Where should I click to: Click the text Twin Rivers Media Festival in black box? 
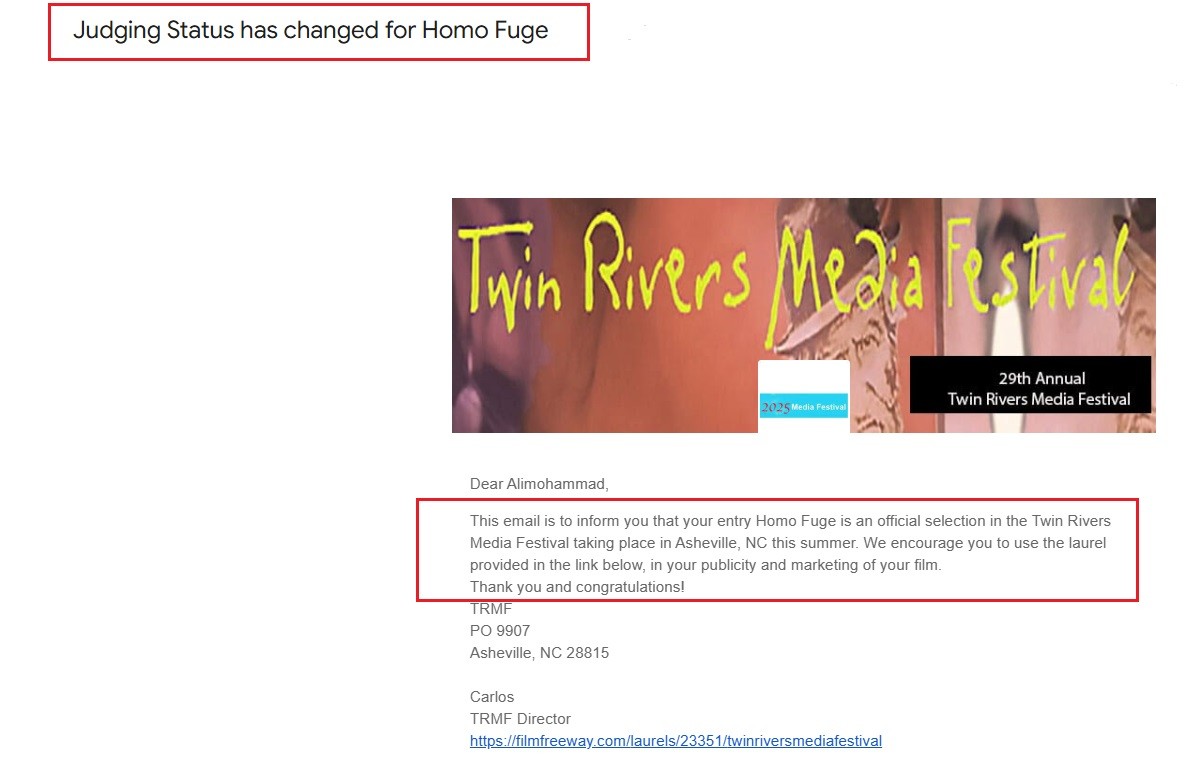tap(1039, 399)
